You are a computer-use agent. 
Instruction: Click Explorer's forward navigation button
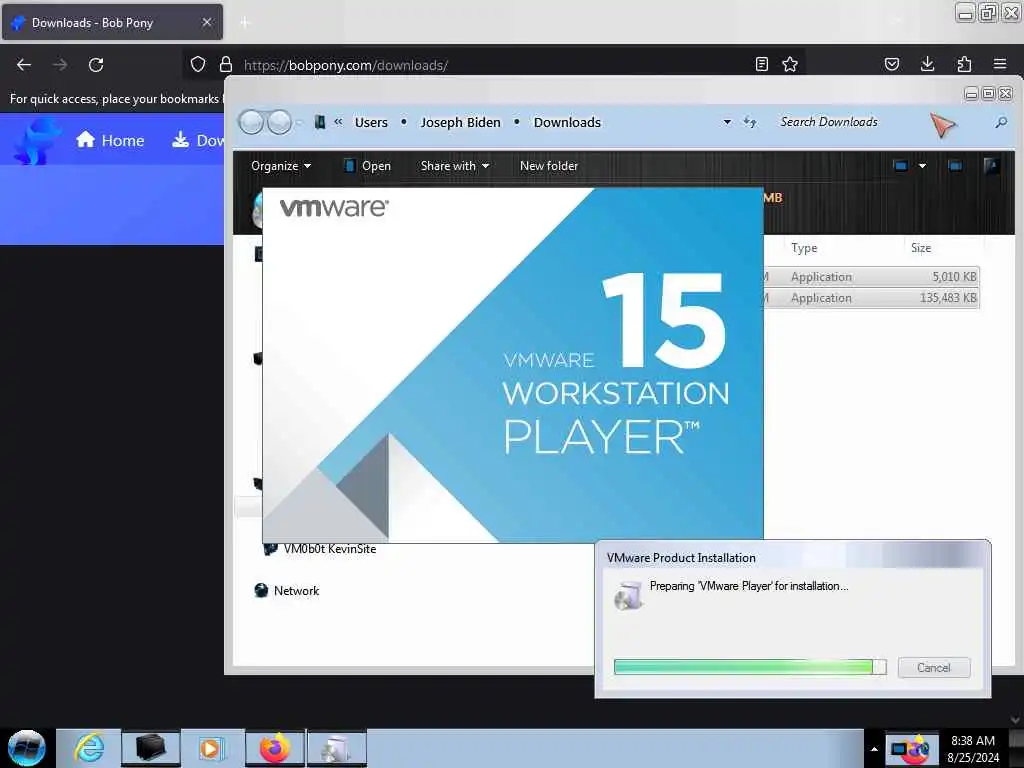click(280, 122)
